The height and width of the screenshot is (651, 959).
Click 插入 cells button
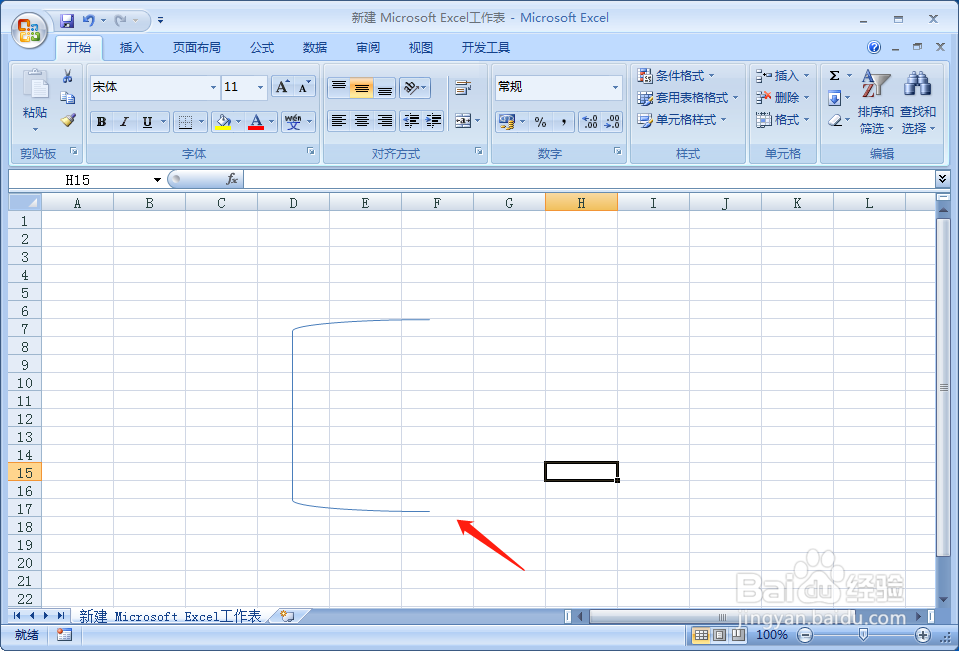click(x=782, y=76)
